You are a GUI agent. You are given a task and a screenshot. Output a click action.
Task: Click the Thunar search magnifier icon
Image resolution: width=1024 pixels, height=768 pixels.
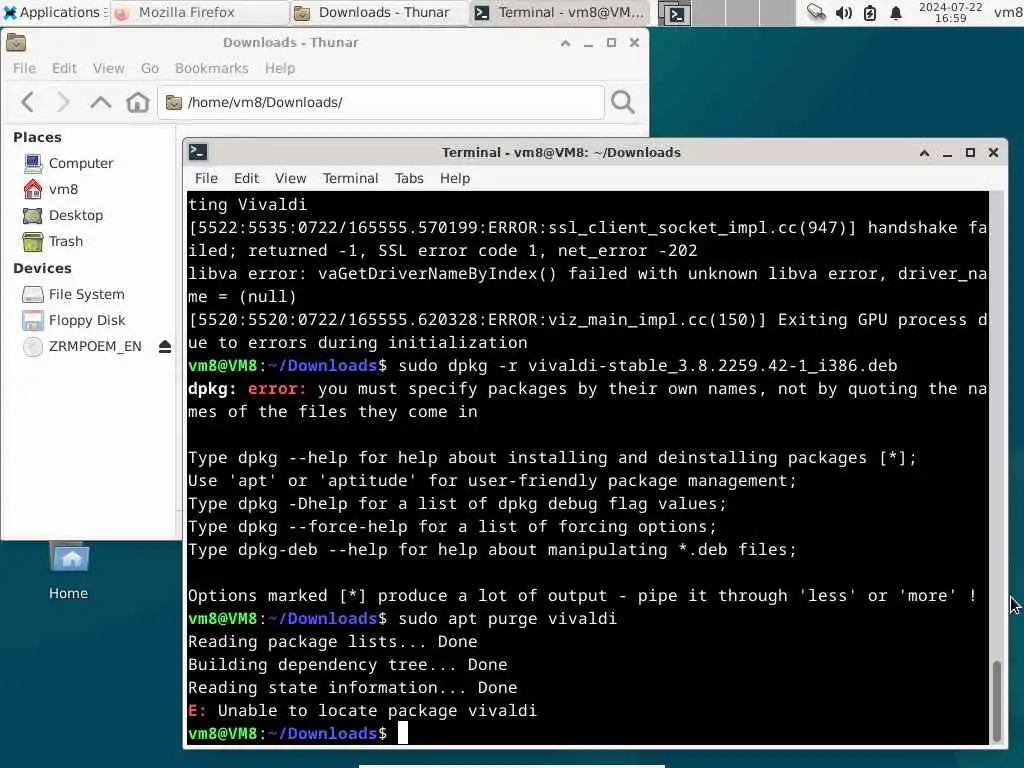[x=622, y=102]
